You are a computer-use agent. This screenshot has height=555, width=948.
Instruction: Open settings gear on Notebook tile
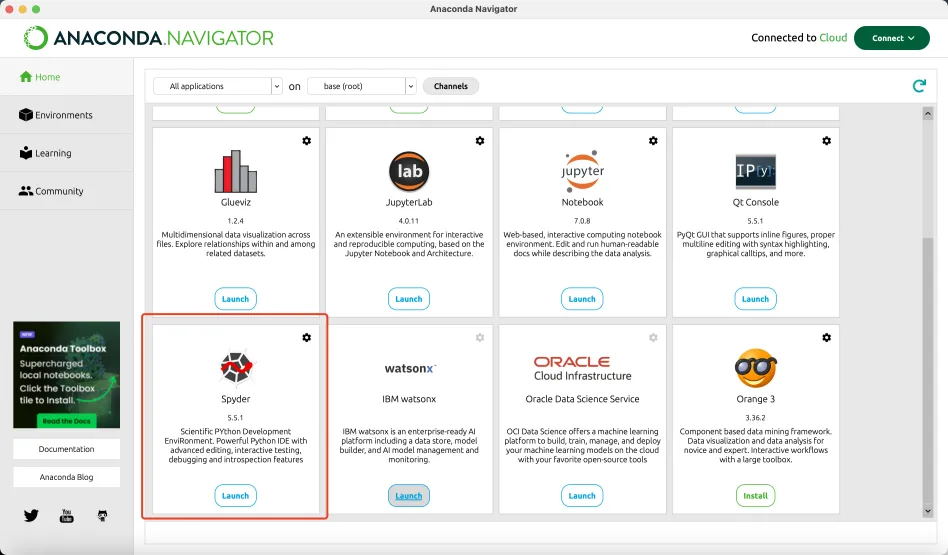(653, 141)
